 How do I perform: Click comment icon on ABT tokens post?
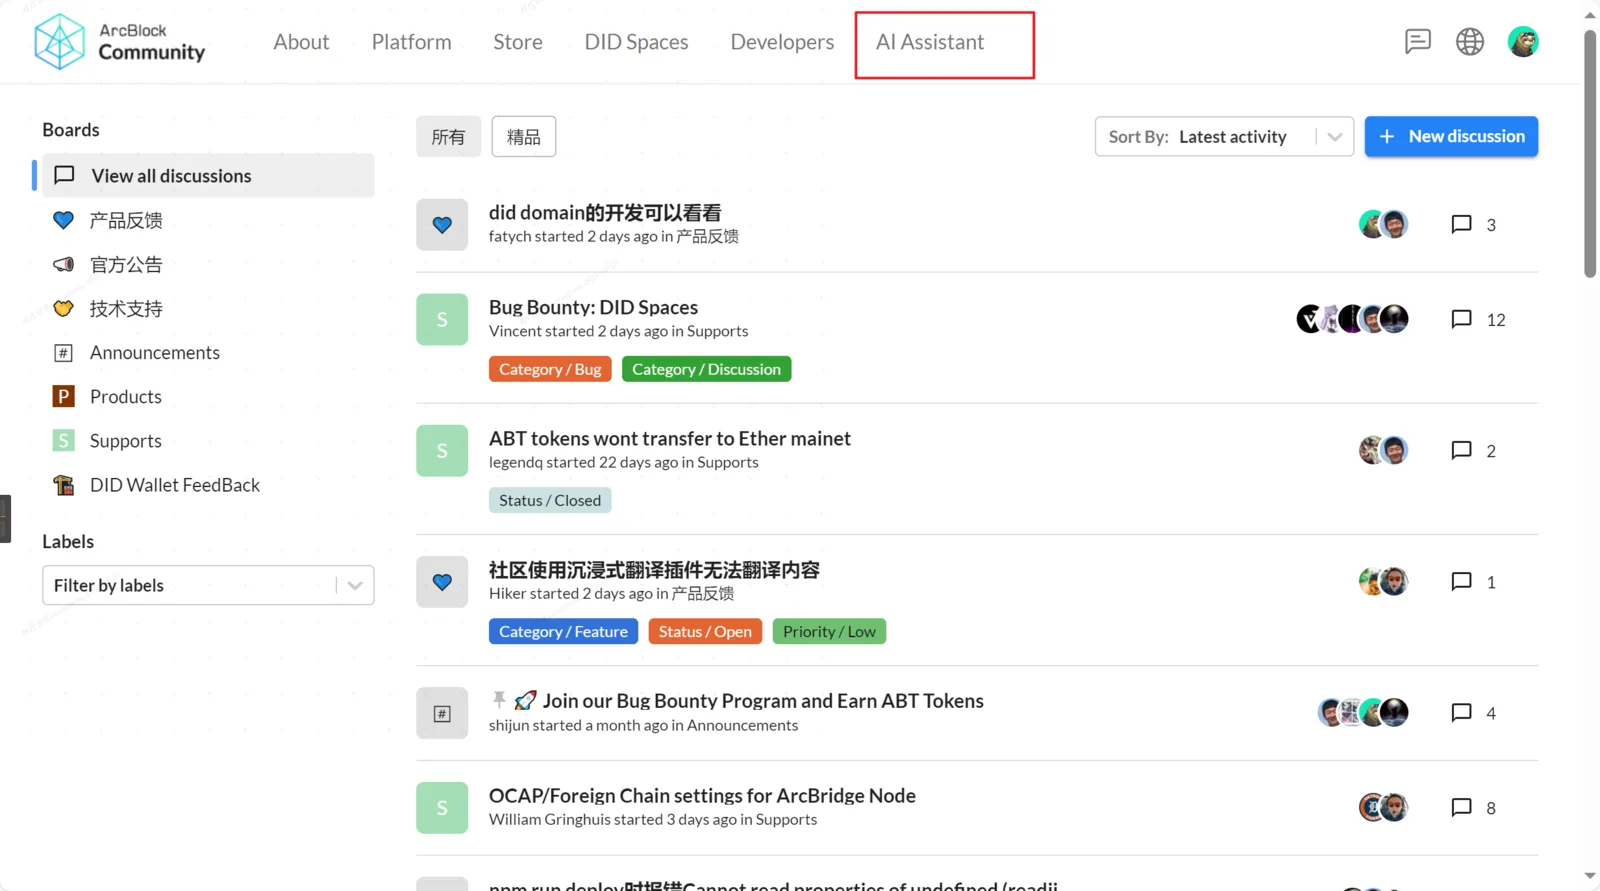coord(1461,450)
